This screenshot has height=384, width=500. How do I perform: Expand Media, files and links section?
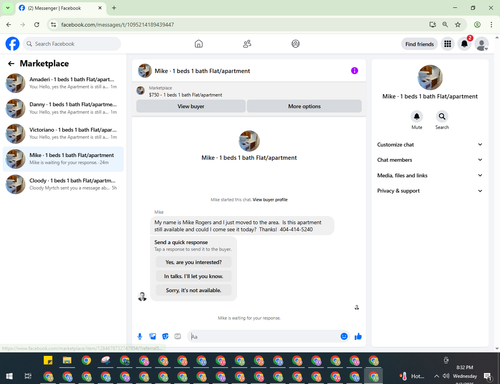pyautogui.click(x=430, y=175)
